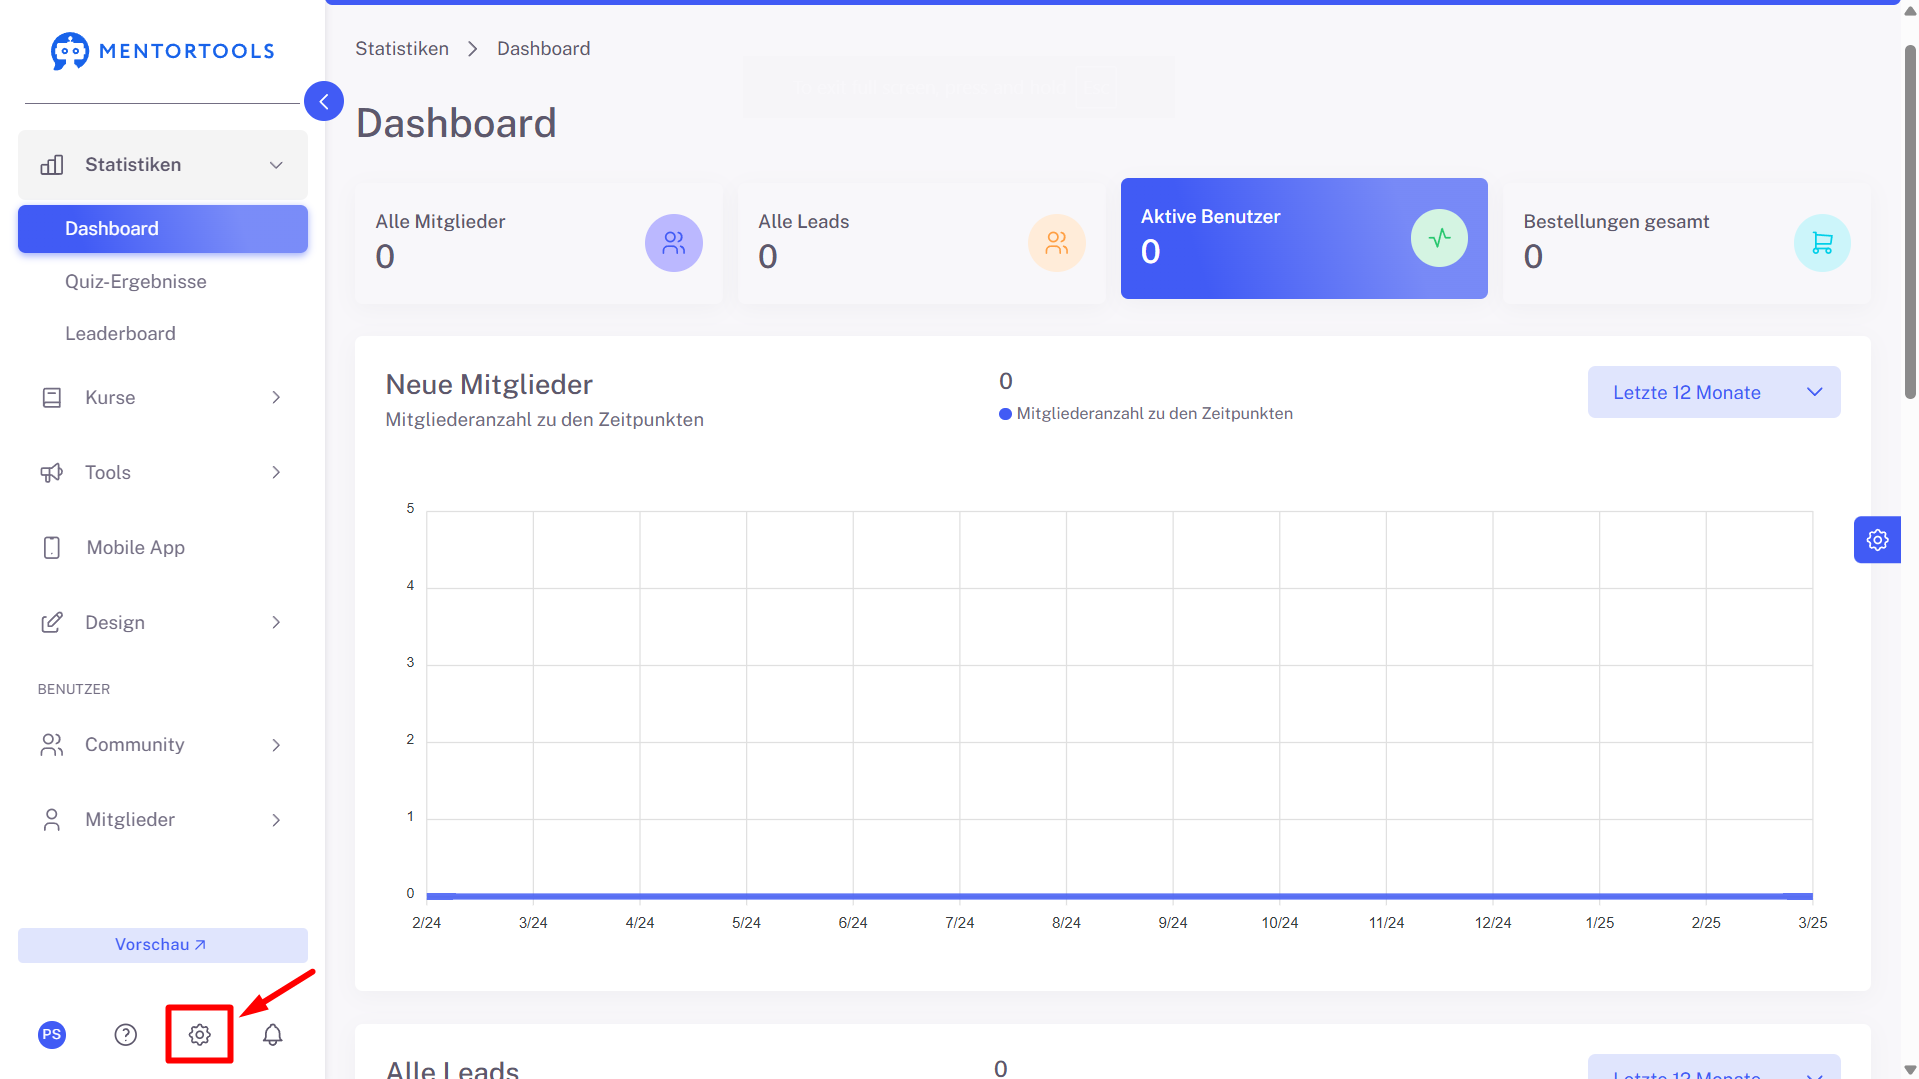Open Letzte 12 Monate dropdown for Neue Mitglieder

(x=1714, y=392)
